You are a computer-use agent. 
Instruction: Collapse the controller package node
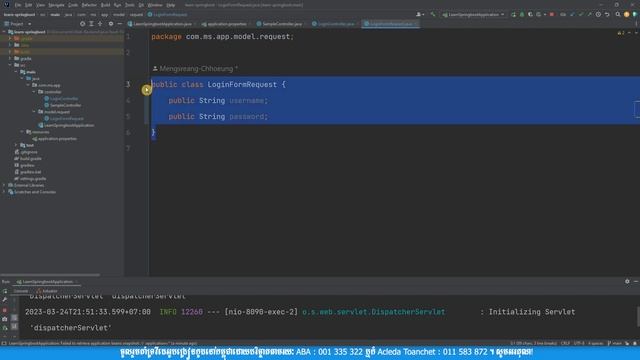coord(34,92)
